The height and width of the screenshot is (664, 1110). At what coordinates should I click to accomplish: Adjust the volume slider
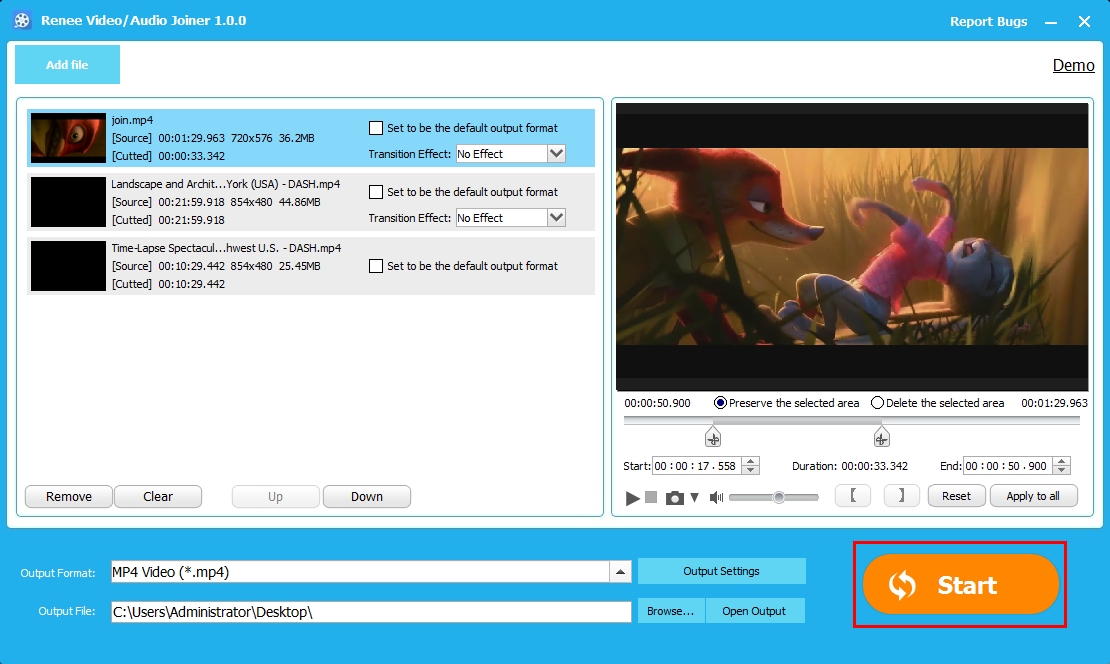(x=778, y=497)
